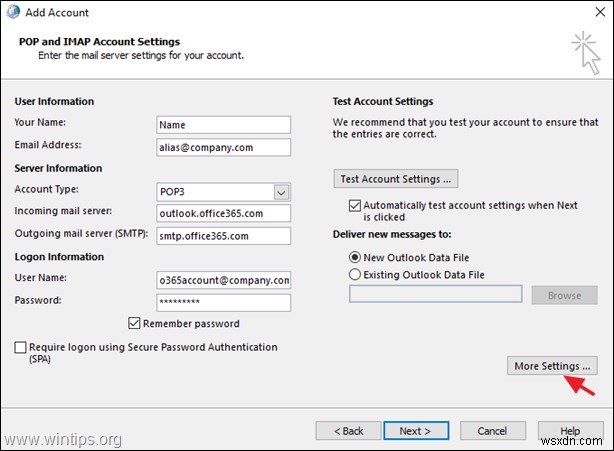This screenshot has width=614, height=451.
Task: Click the Test Account Settings button
Action: click(x=396, y=179)
